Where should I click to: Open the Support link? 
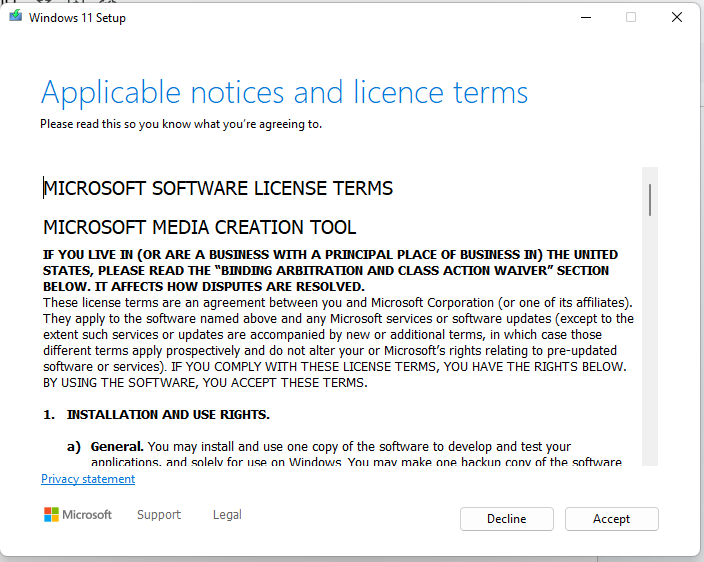pos(159,514)
